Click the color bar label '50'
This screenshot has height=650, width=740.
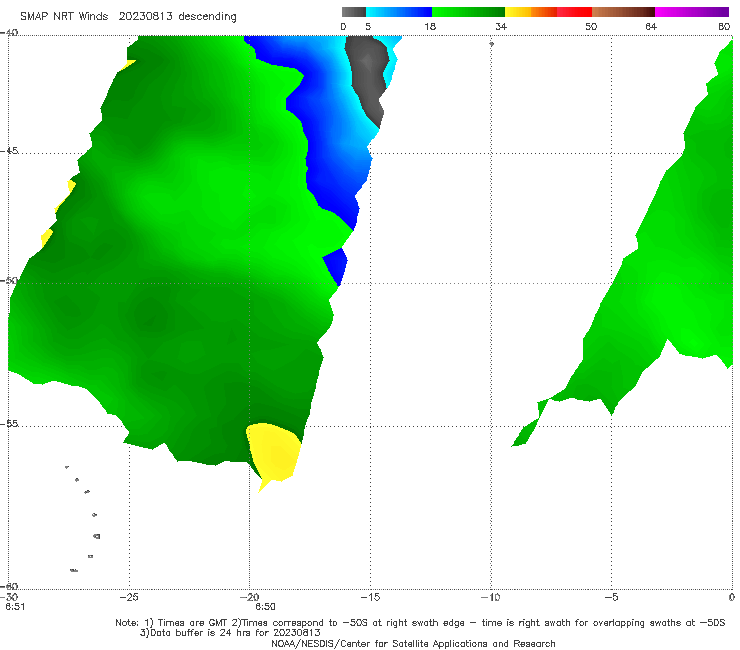[591, 26]
